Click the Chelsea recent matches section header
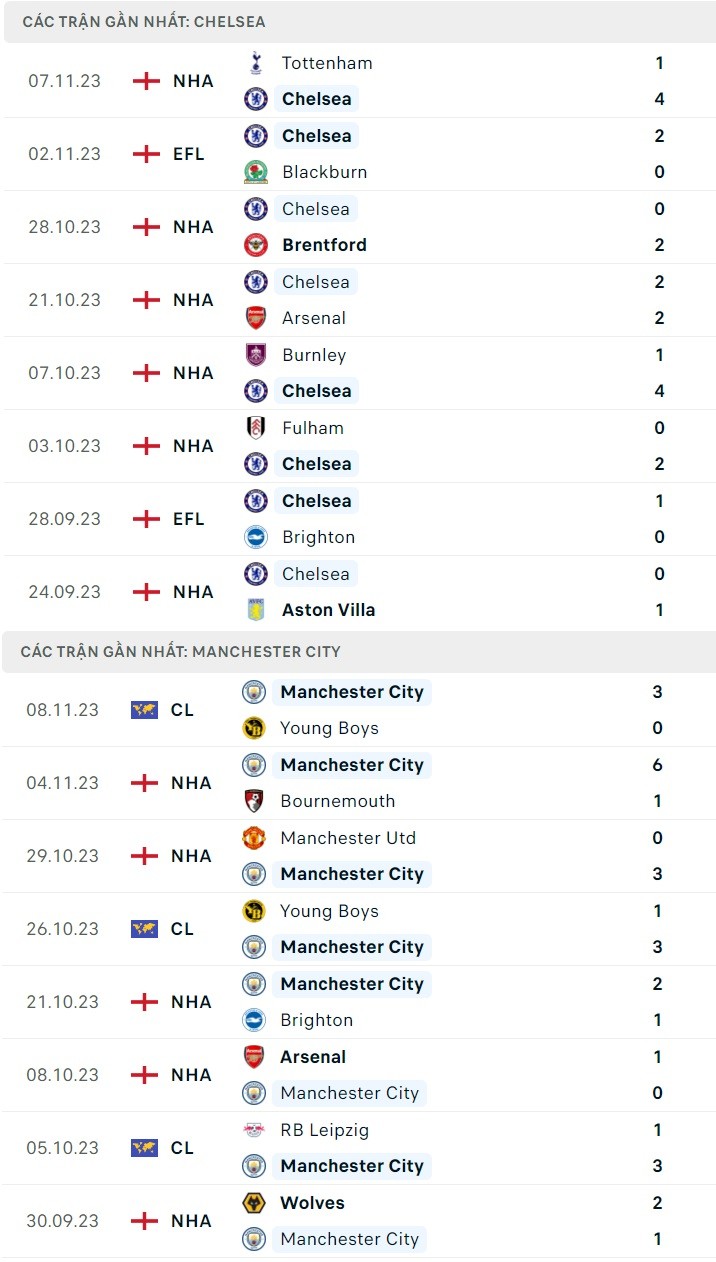Viewport: 716px width, 1262px height. tap(143, 22)
